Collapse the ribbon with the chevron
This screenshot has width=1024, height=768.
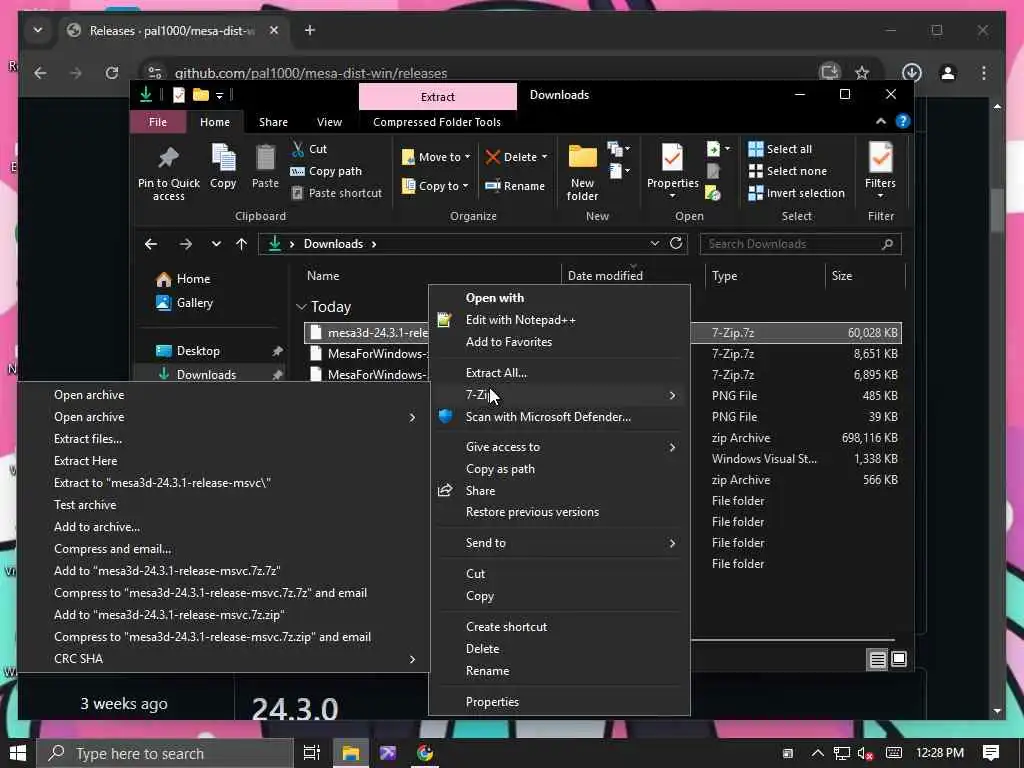point(881,121)
